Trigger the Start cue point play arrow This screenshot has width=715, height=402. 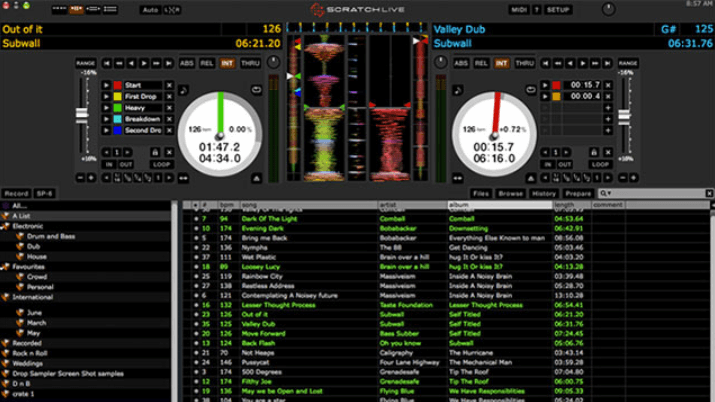click(x=106, y=85)
